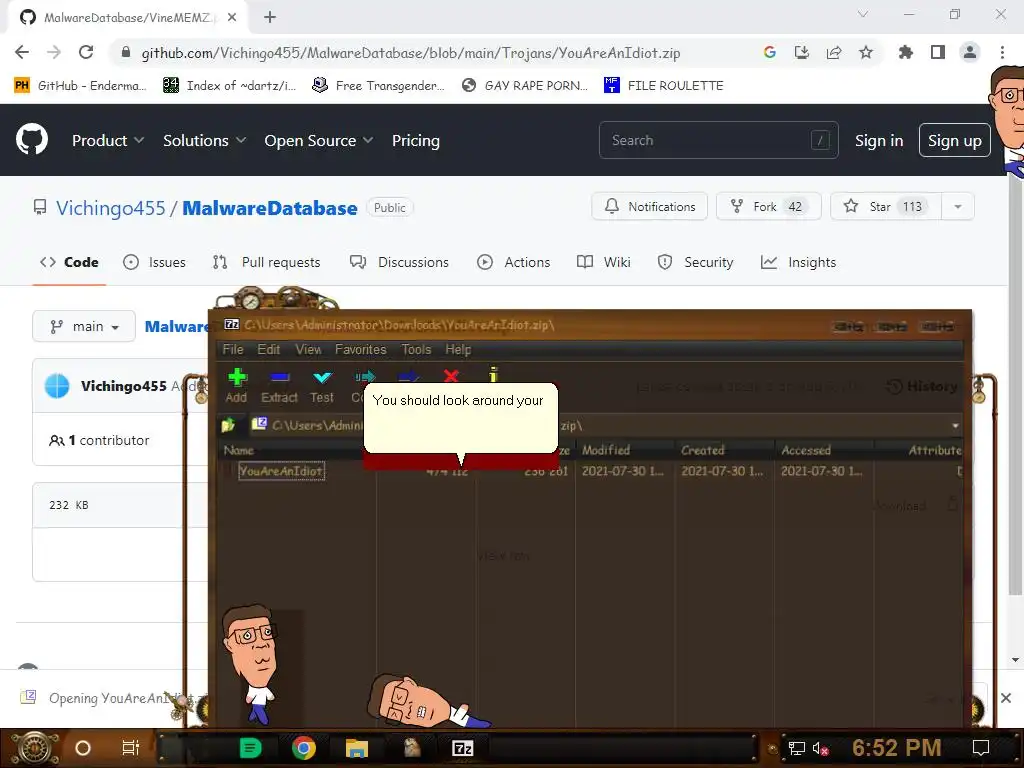Open the main branch selector dropdown
This screenshot has height=768, width=1024.
pos(84,326)
